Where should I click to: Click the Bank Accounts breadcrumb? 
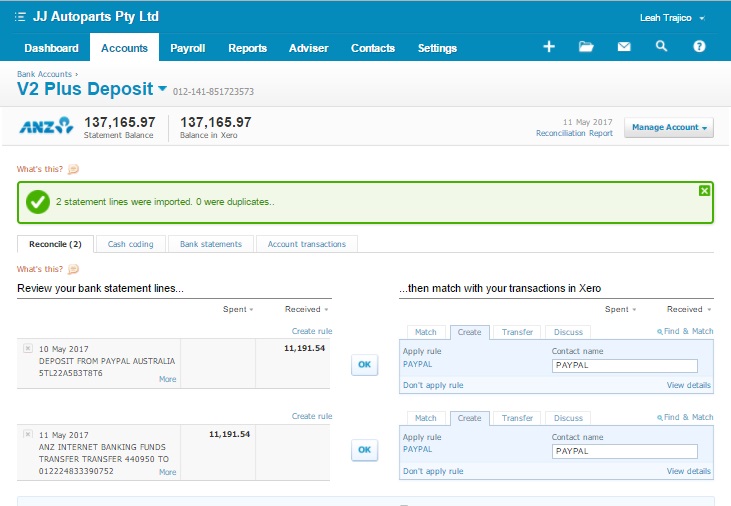44,74
